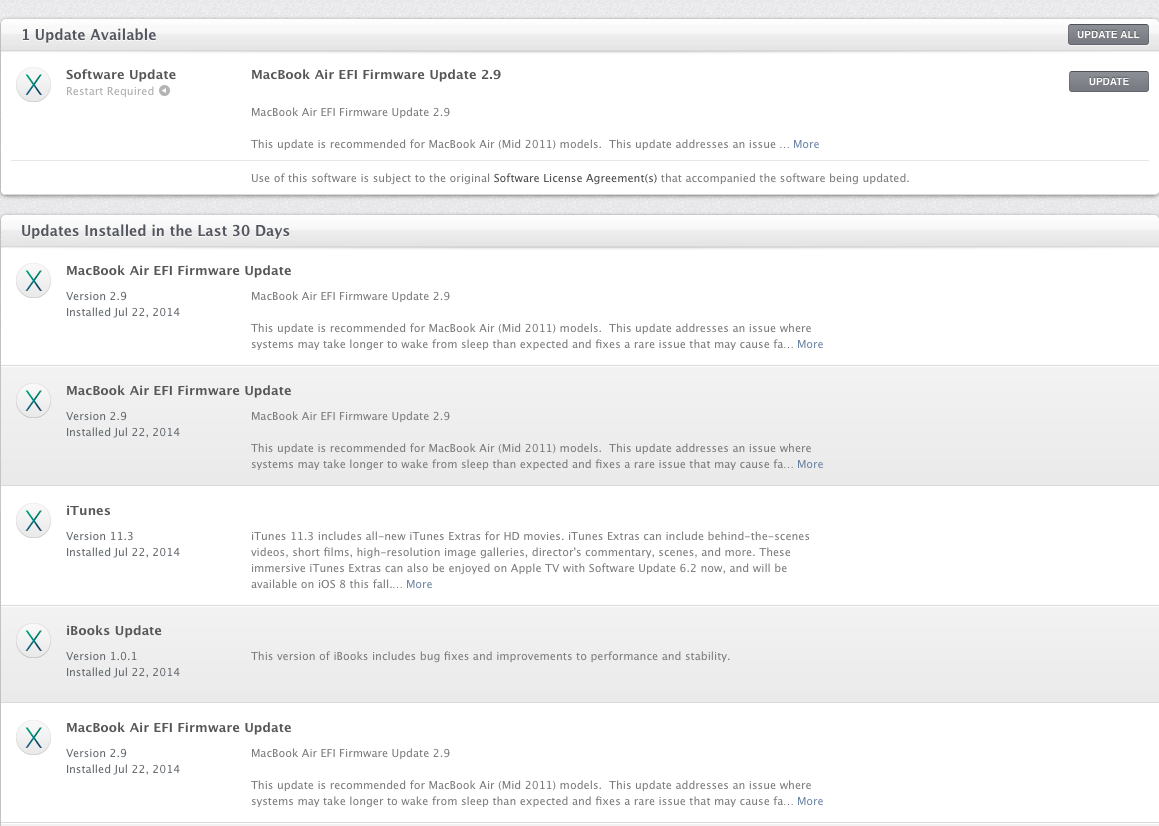This screenshot has width=1159, height=826.
Task: Click 'Updates Installed in the Last 30 Days' heading
Action: point(155,231)
